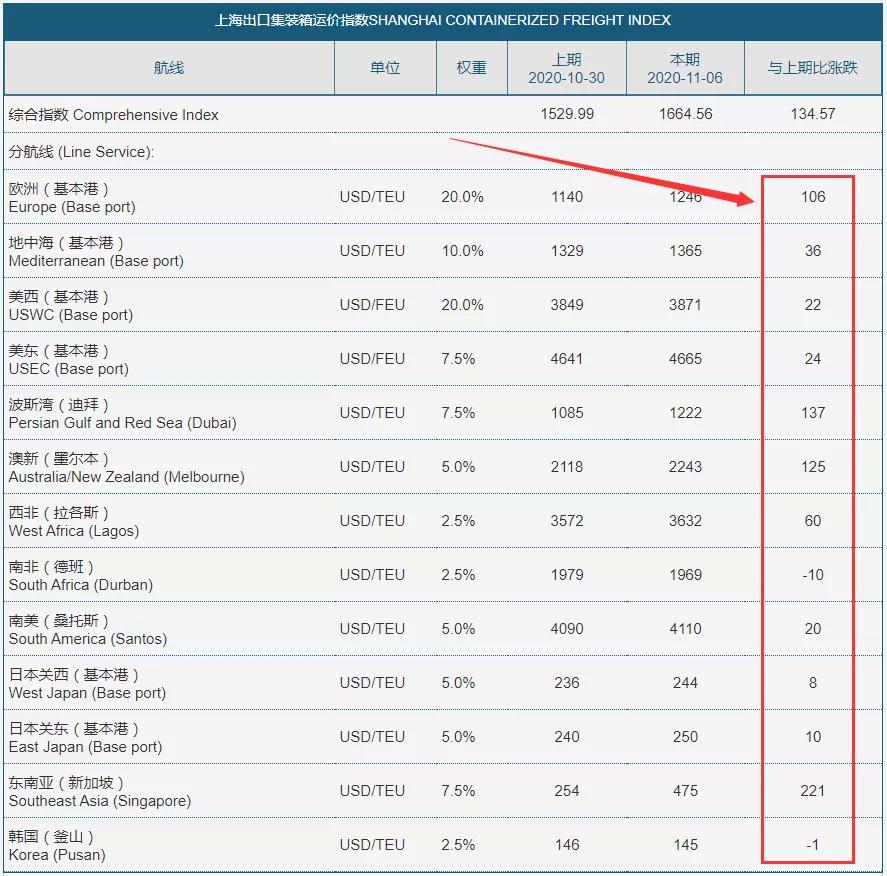Select the 'West Japan (Base port)' route

(x=87, y=693)
